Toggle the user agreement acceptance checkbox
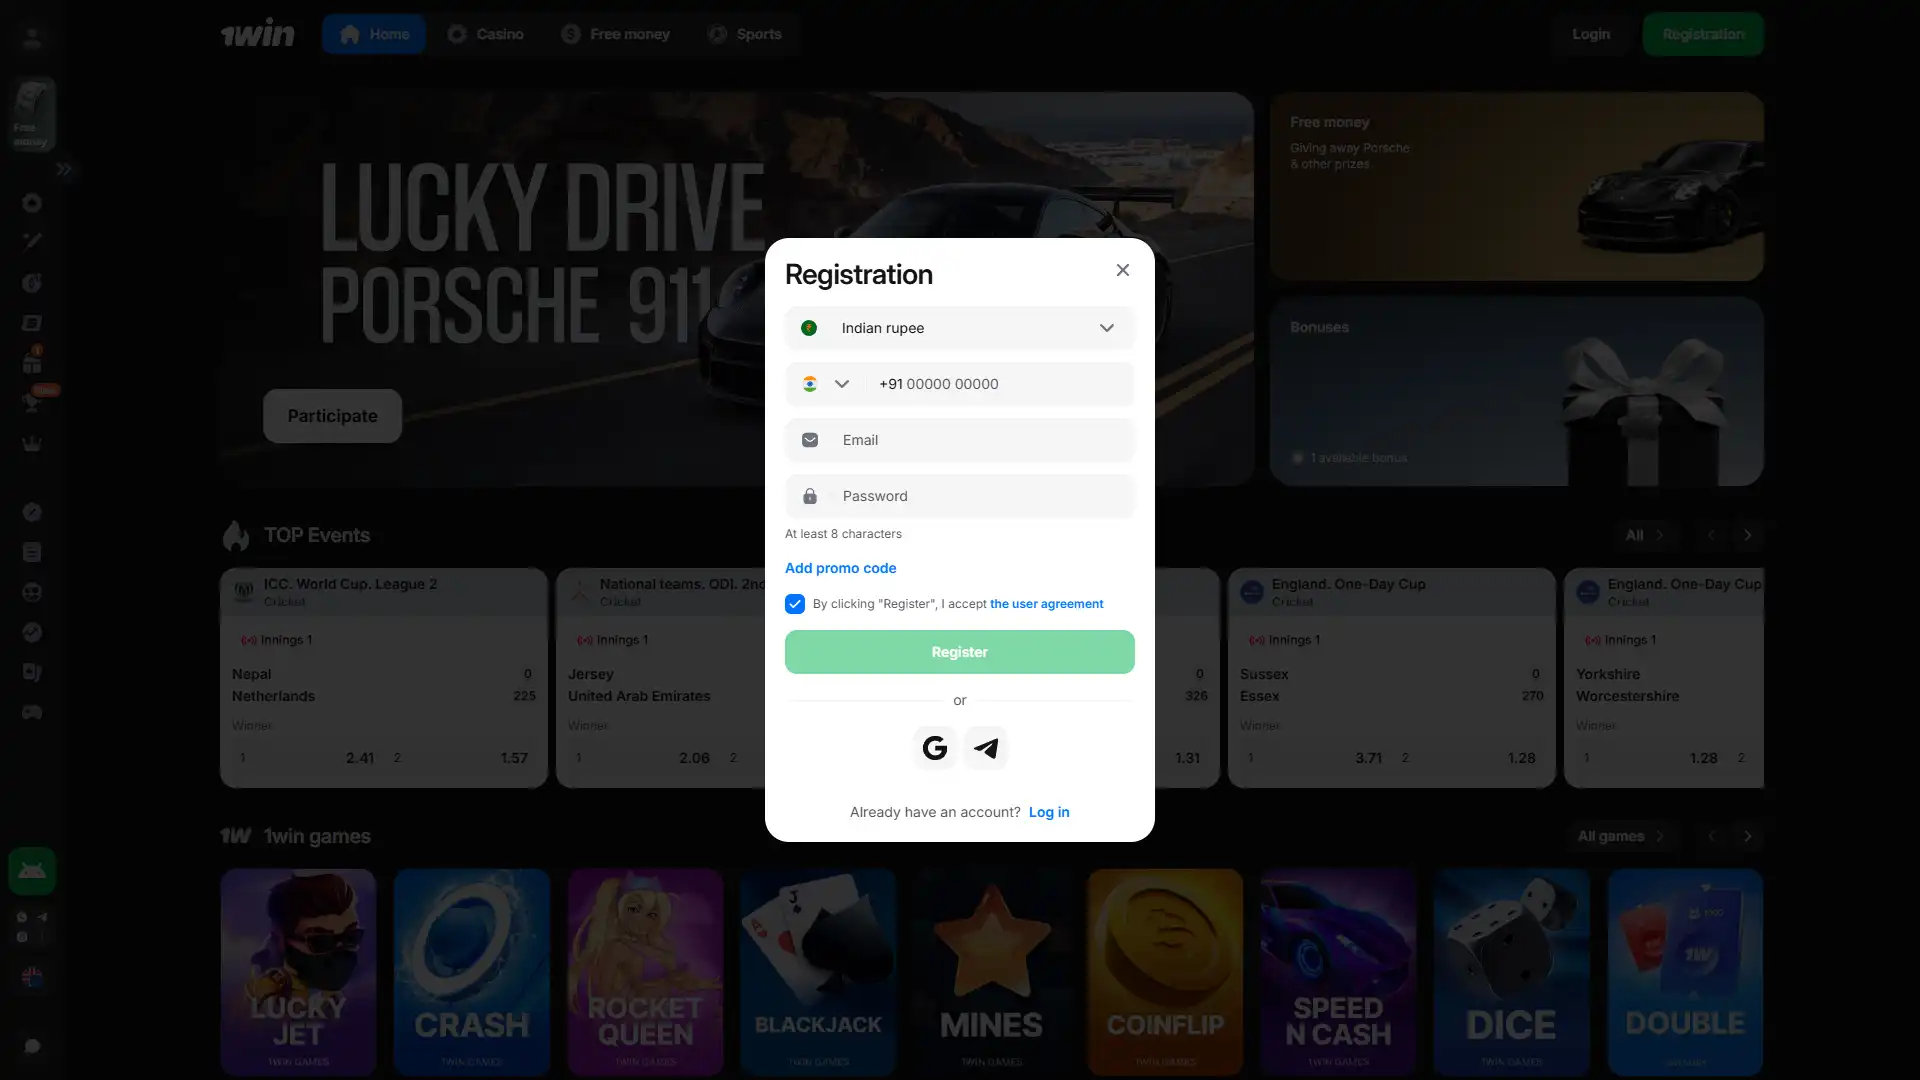Screen dimensions: 1920x1080 pyautogui.click(x=795, y=604)
